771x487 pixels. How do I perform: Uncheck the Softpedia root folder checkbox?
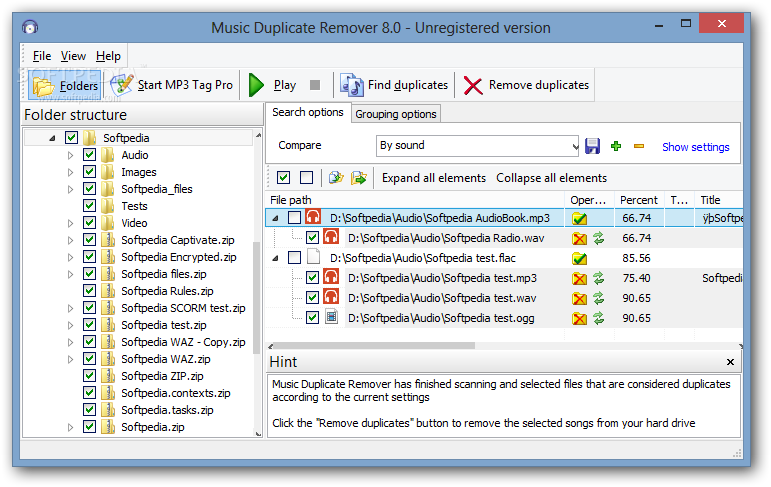71,138
